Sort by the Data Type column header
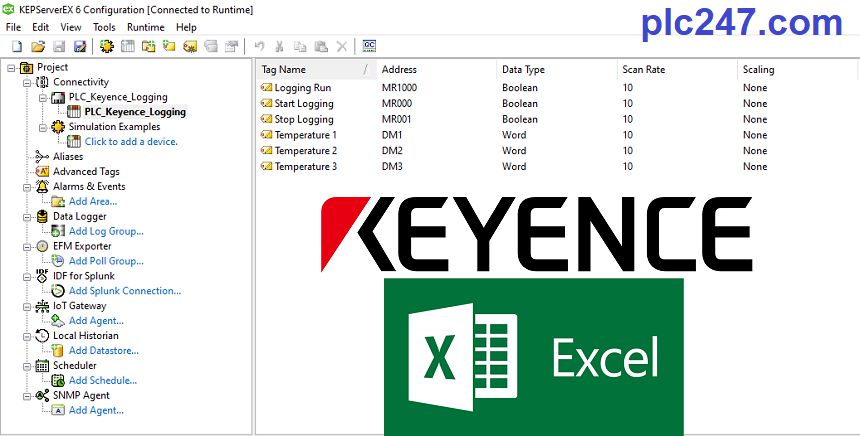The height and width of the screenshot is (436, 860). (x=557, y=70)
